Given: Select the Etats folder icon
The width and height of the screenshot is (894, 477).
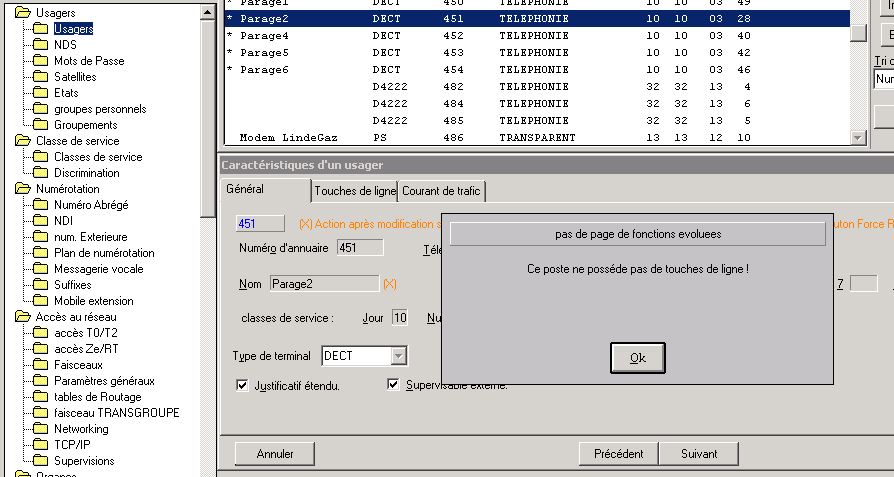Looking at the screenshot, I should coord(40,92).
